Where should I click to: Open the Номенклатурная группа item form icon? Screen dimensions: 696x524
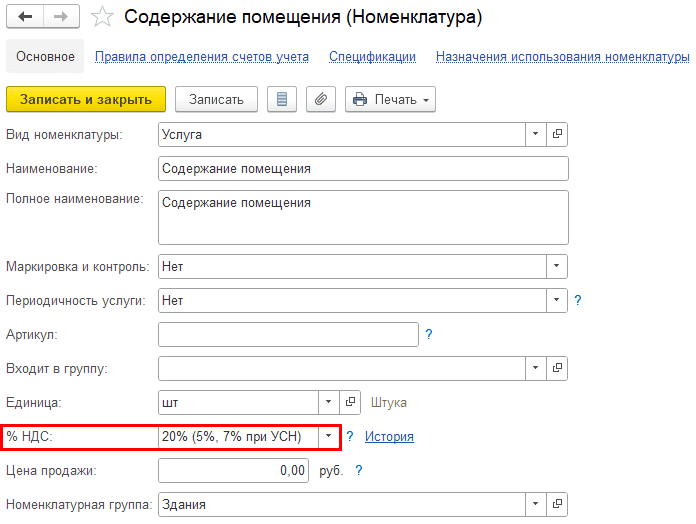[x=558, y=504]
